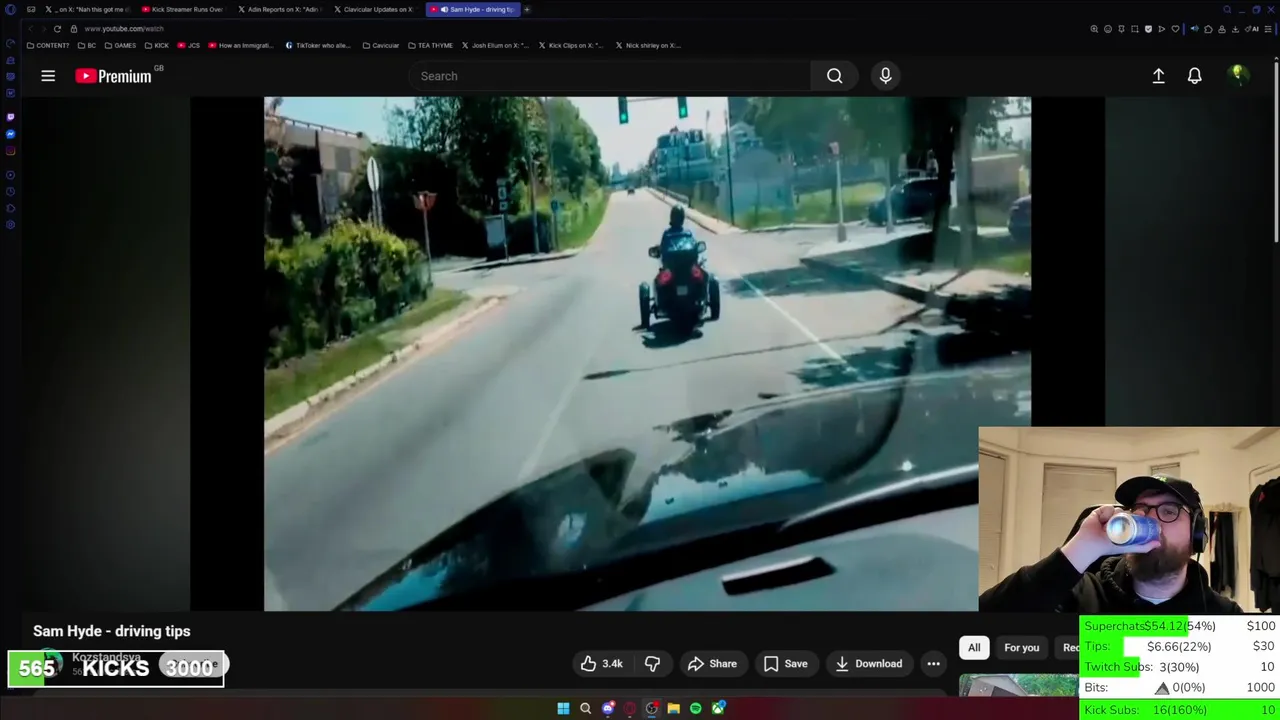Screen dimensions: 1280x720
Task: Open Spotify from the taskbar
Action: (696, 708)
